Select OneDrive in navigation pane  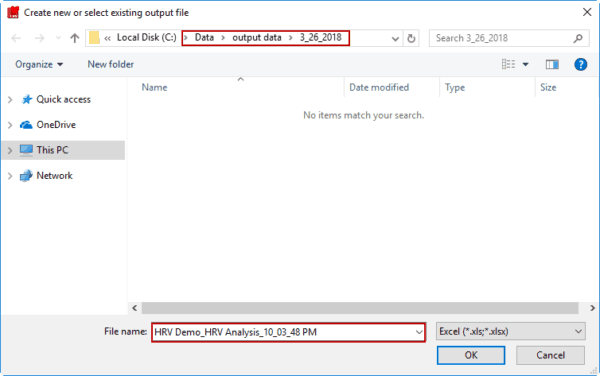(x=56, y=125)
